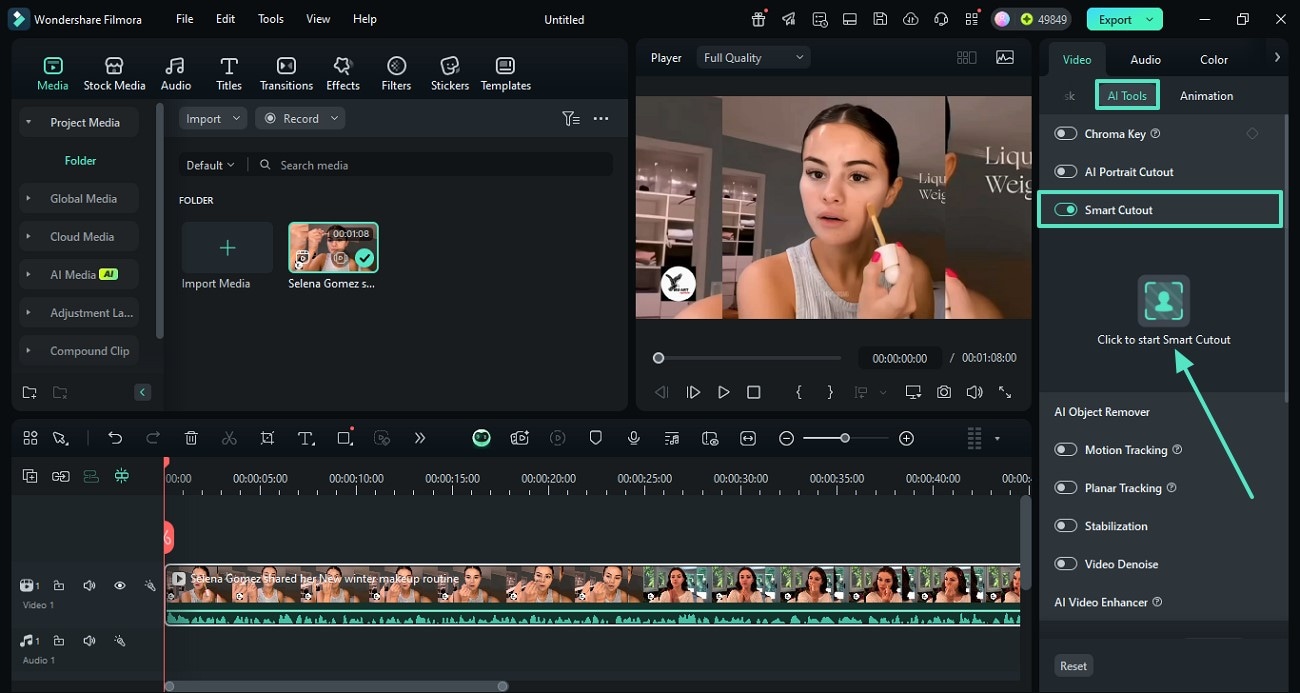The height and width of the screenshot is (693, 1300).
Task: Switch to the Color properties tab
Action: 1213,59
